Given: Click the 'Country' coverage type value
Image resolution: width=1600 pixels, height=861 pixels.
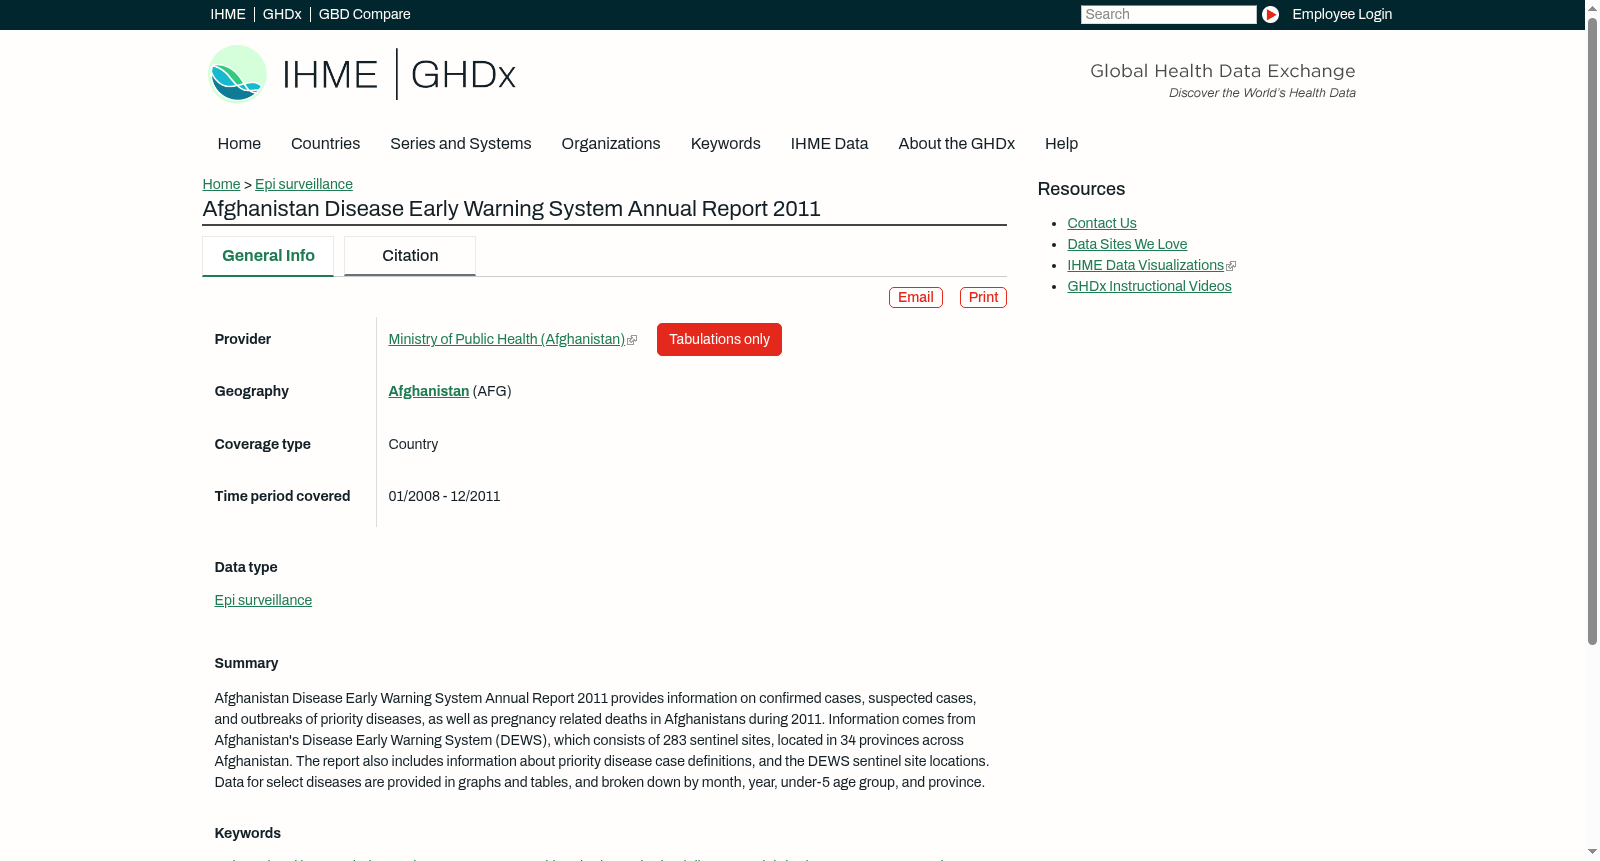Looking at the screenshot, I should [x=413, y=444].
